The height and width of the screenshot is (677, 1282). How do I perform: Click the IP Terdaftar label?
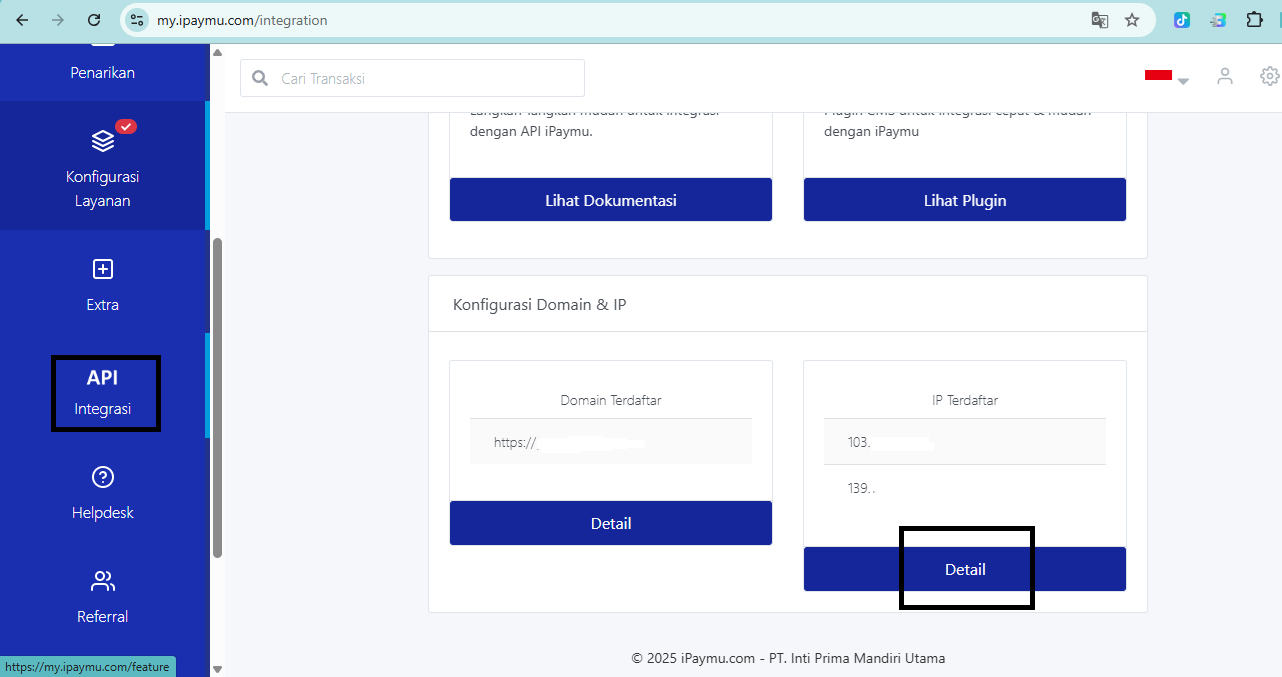click(x=965, y=400)
